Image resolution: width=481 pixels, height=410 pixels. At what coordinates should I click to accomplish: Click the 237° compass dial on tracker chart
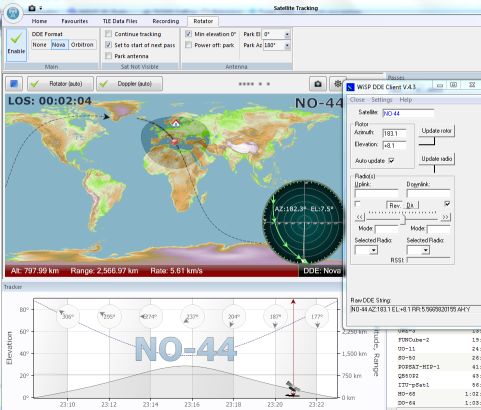[x=192, y=316]
